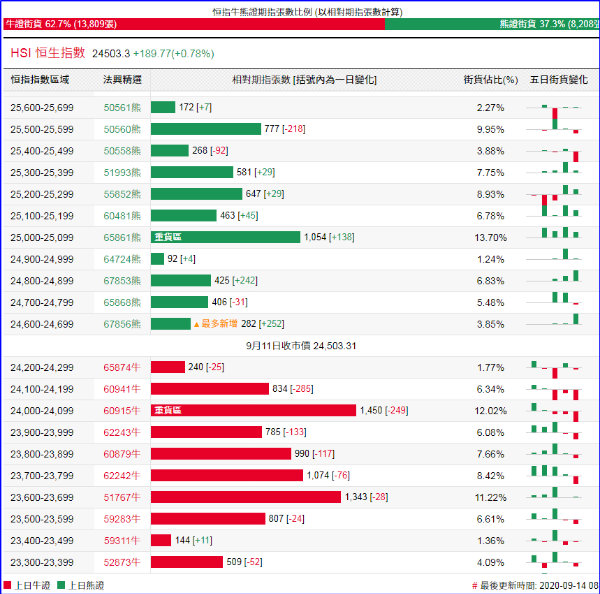Click the 60941牛 bull certificate code
This screenshot has width=600, height=594.
coord(122,389)
